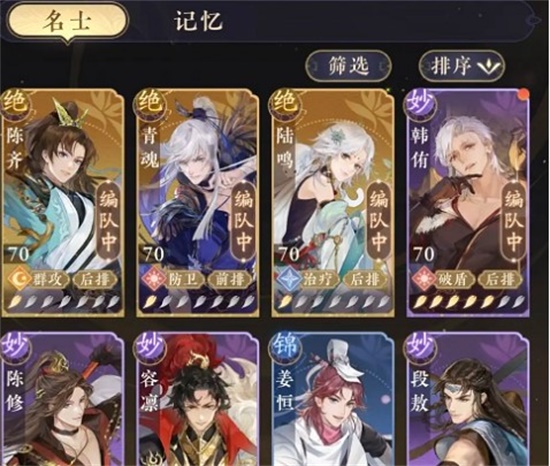Click 群攻 role icon on 陈齐

click(x=18, y=279)
